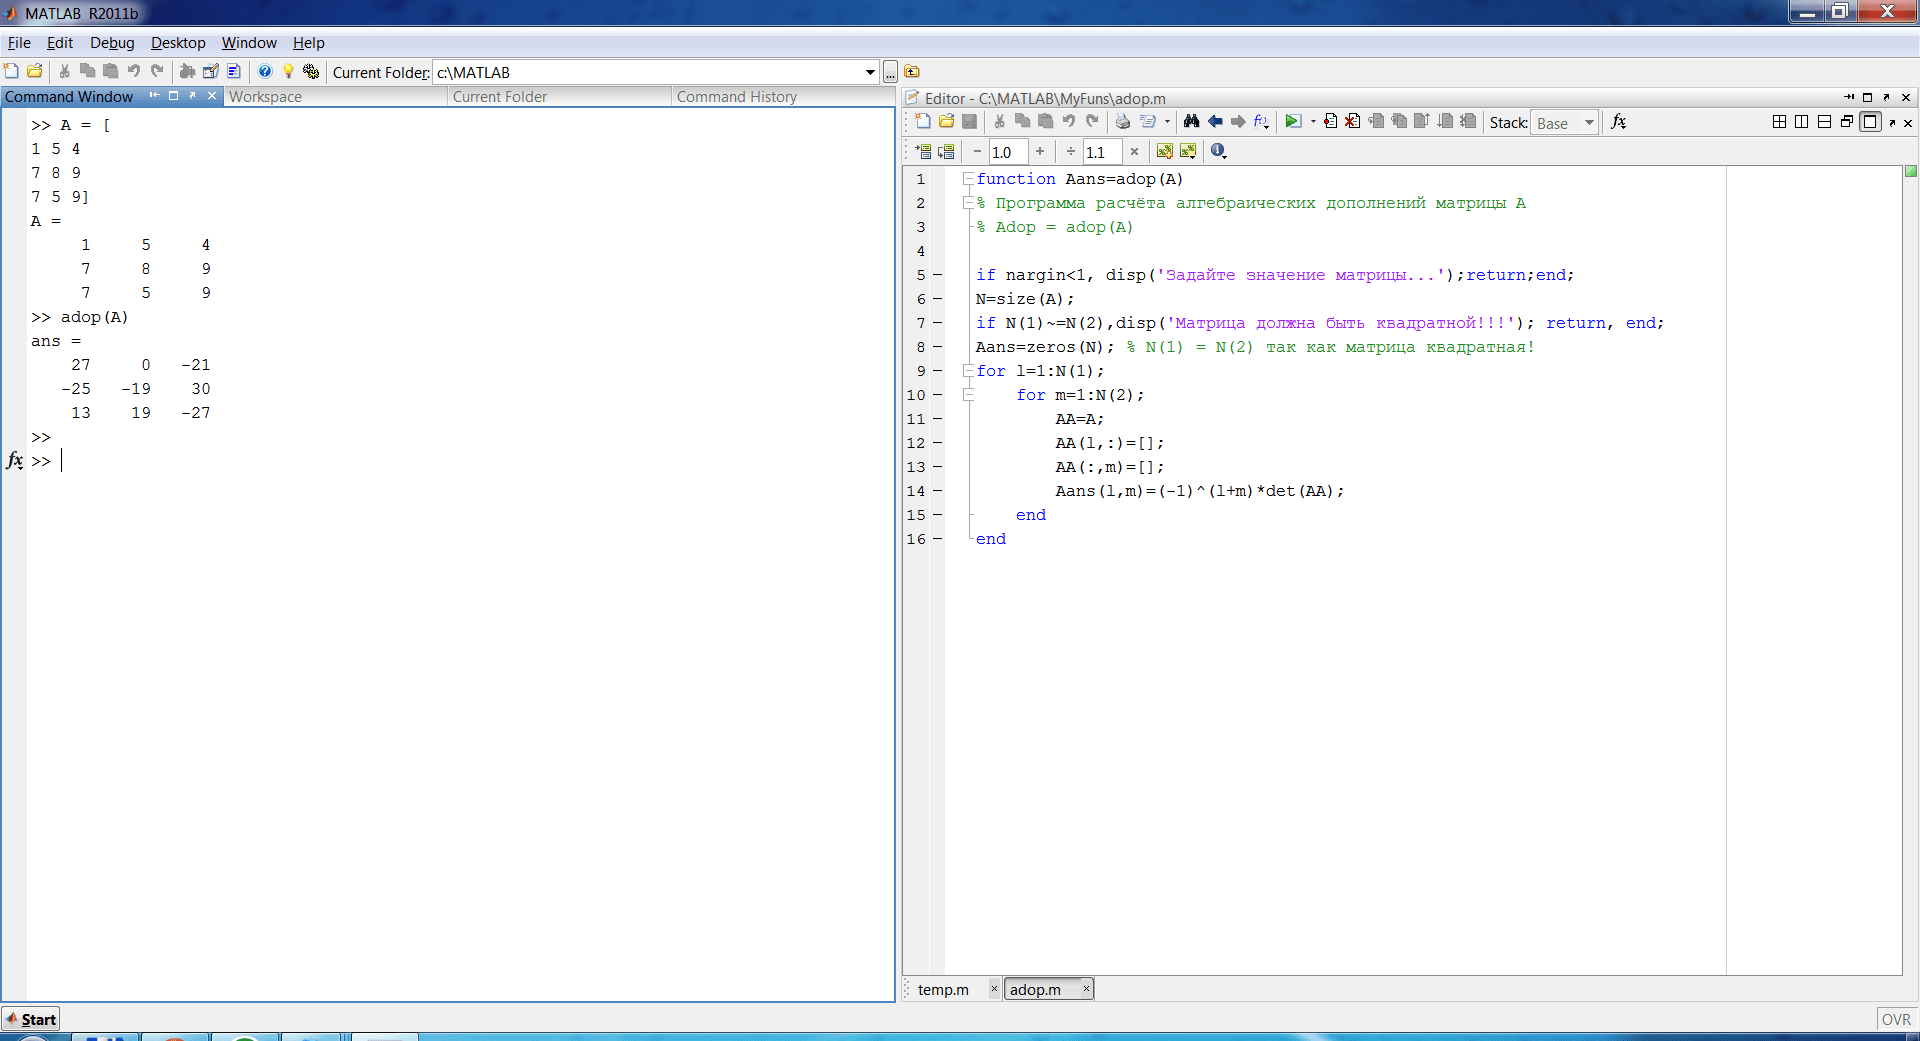The height and width of the screenshot is (1041, 1920).
Task: Collapse the for loop code fold at line 9
Action: 968,371
